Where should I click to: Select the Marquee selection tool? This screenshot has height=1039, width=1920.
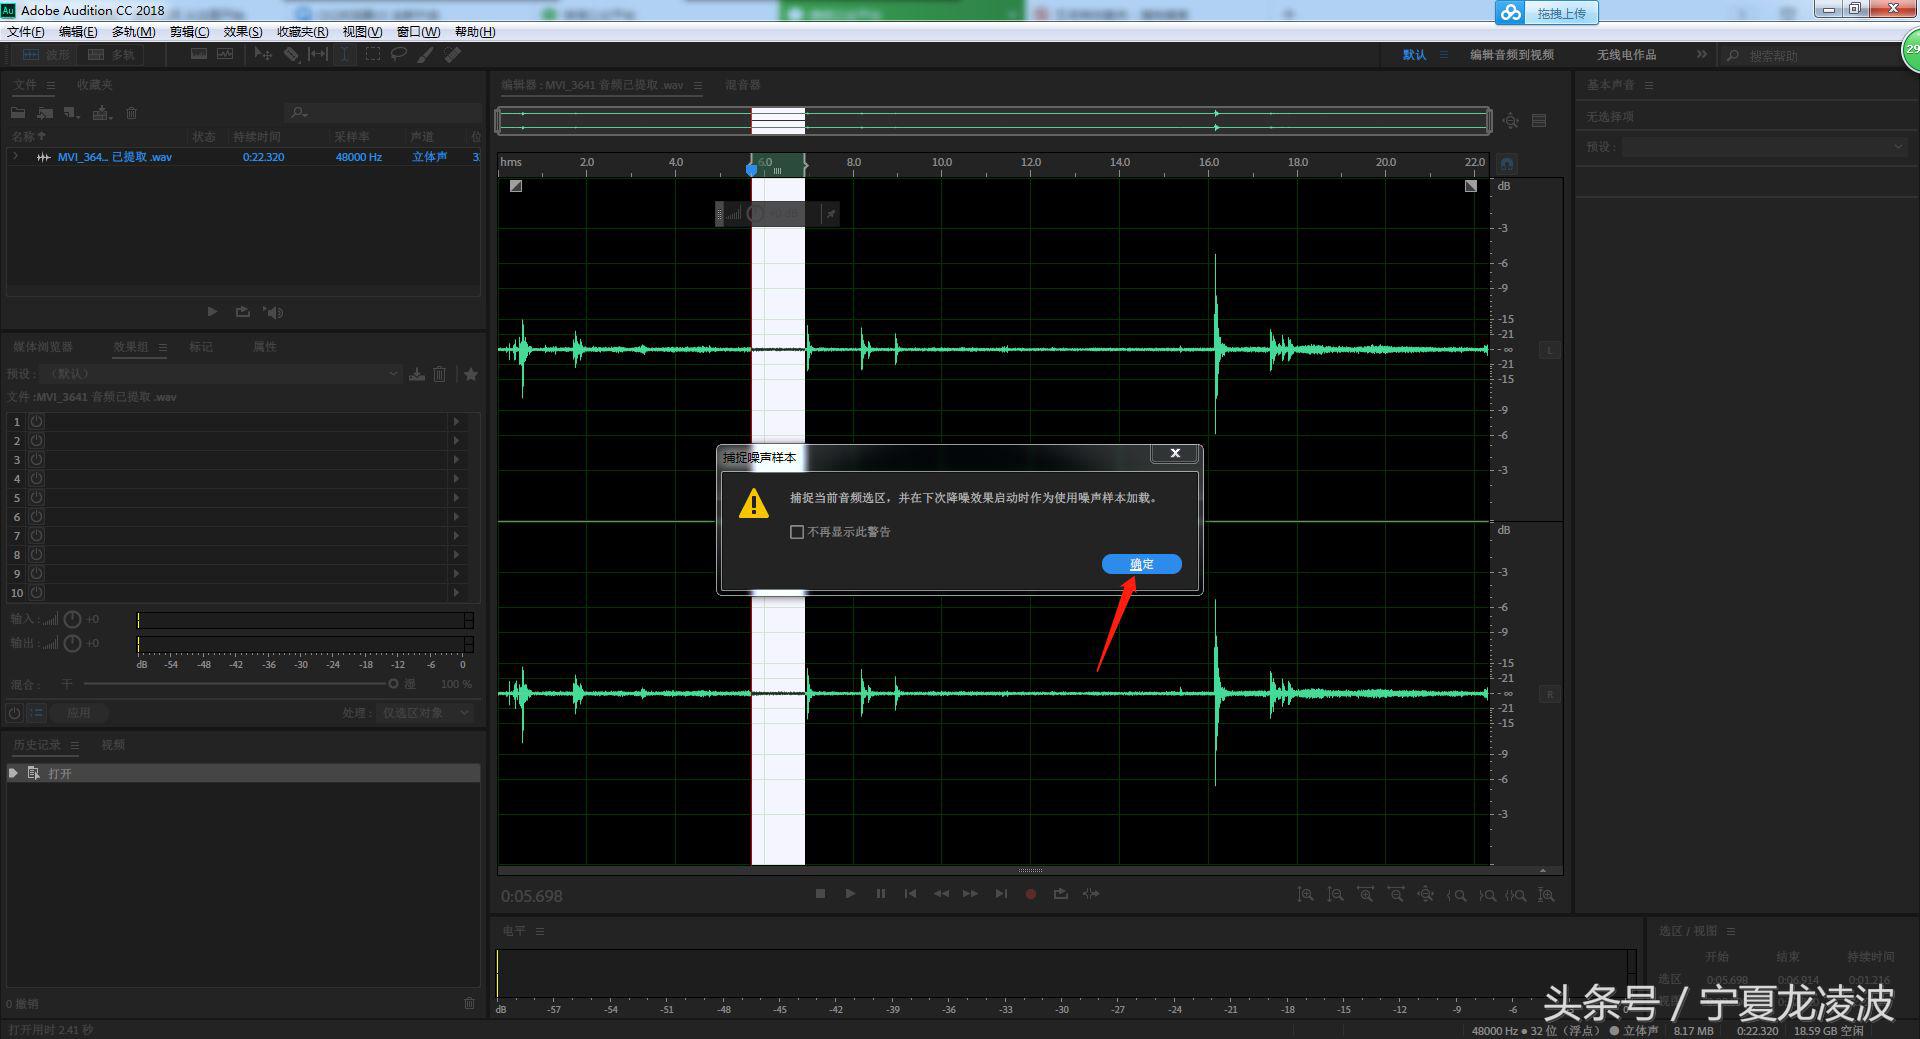372,55
